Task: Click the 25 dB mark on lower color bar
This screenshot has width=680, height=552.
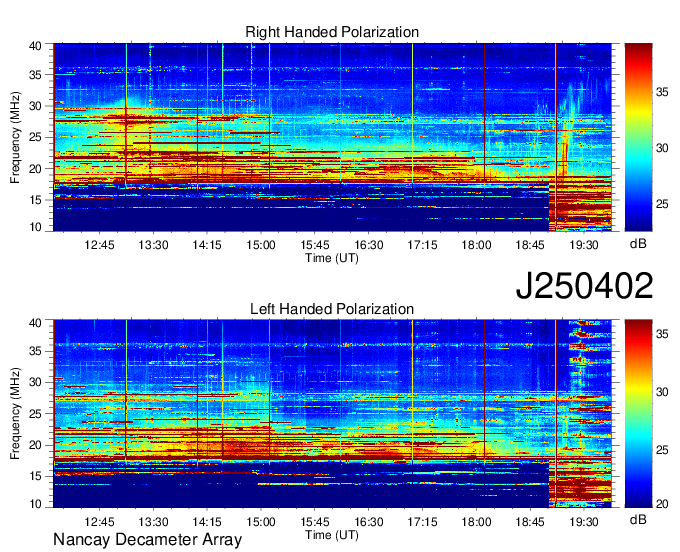Action: click(662, 450)
